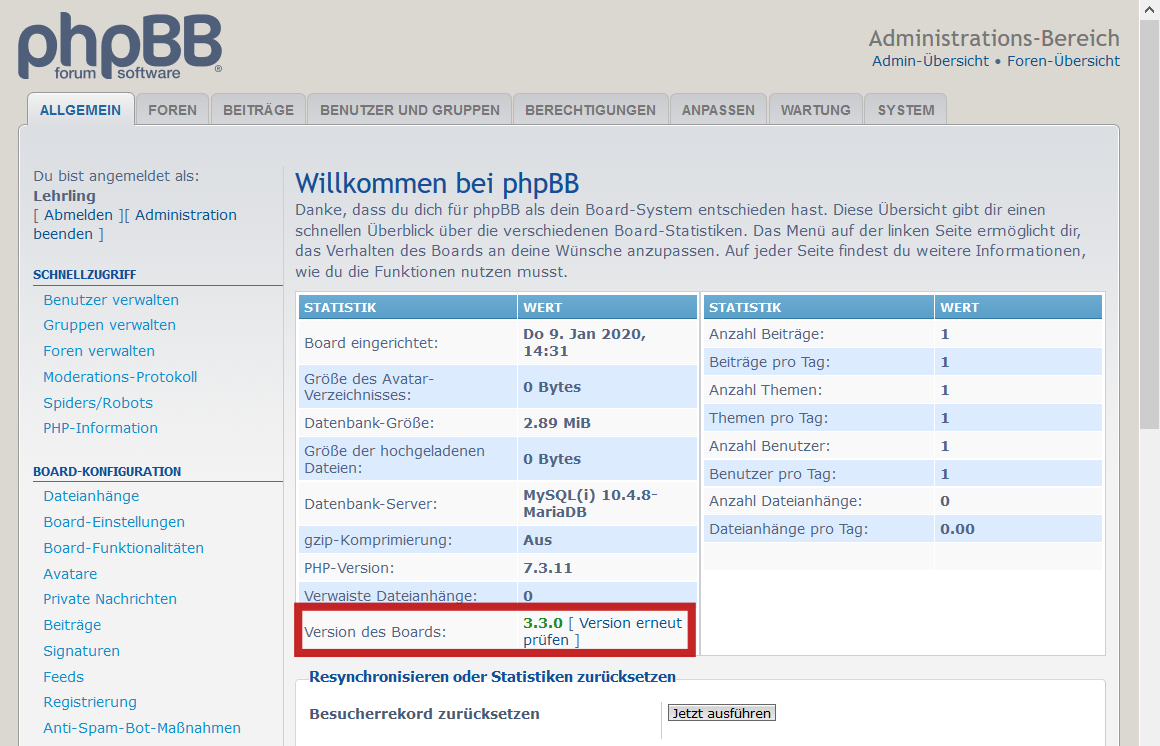Click the Anzahl Benutzer label
1160x746 pixels.
click(769, 446)
